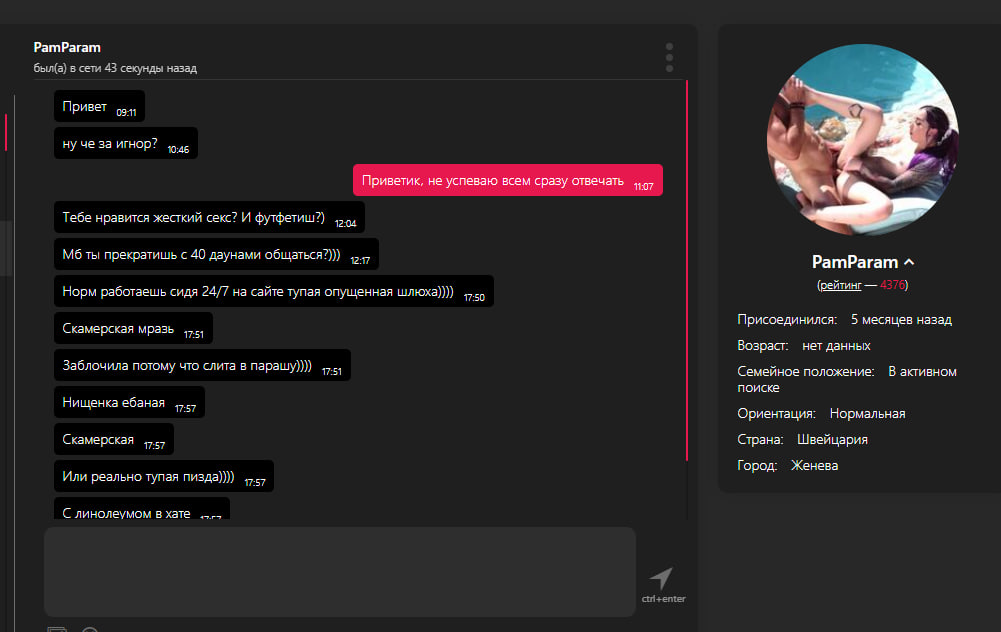Click the PamParam username in profile panel
This screenshot has height=632, width=1001.
[x=854, y=262]
